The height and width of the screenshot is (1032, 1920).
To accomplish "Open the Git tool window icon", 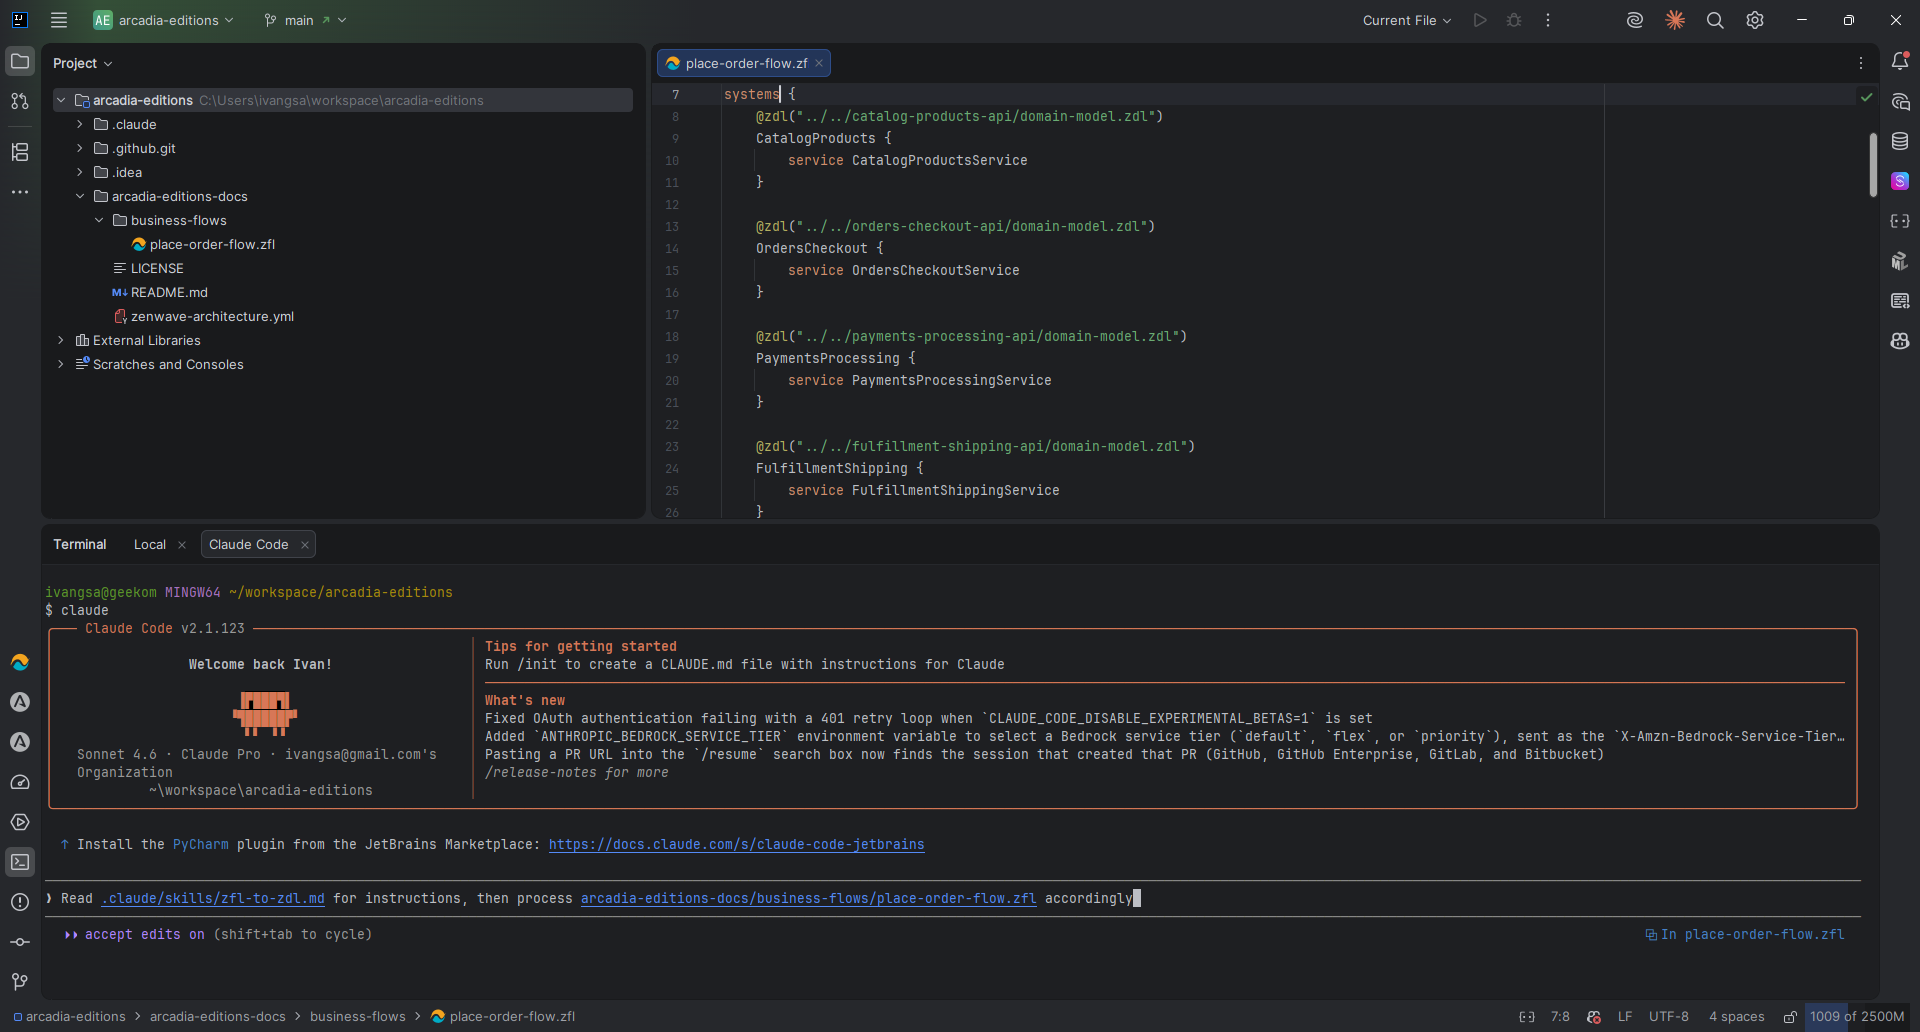I will pyautogui.click(x=20, y=982).
